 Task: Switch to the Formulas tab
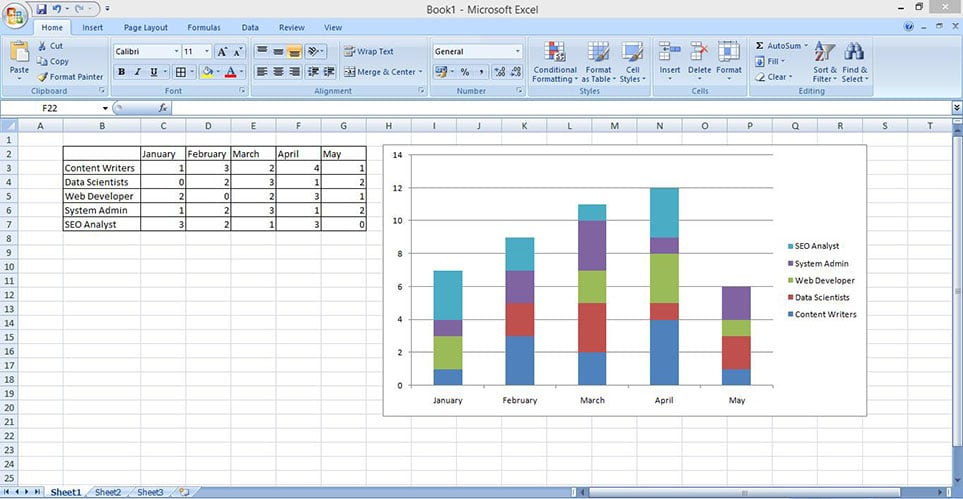click(x=204, y=28)
